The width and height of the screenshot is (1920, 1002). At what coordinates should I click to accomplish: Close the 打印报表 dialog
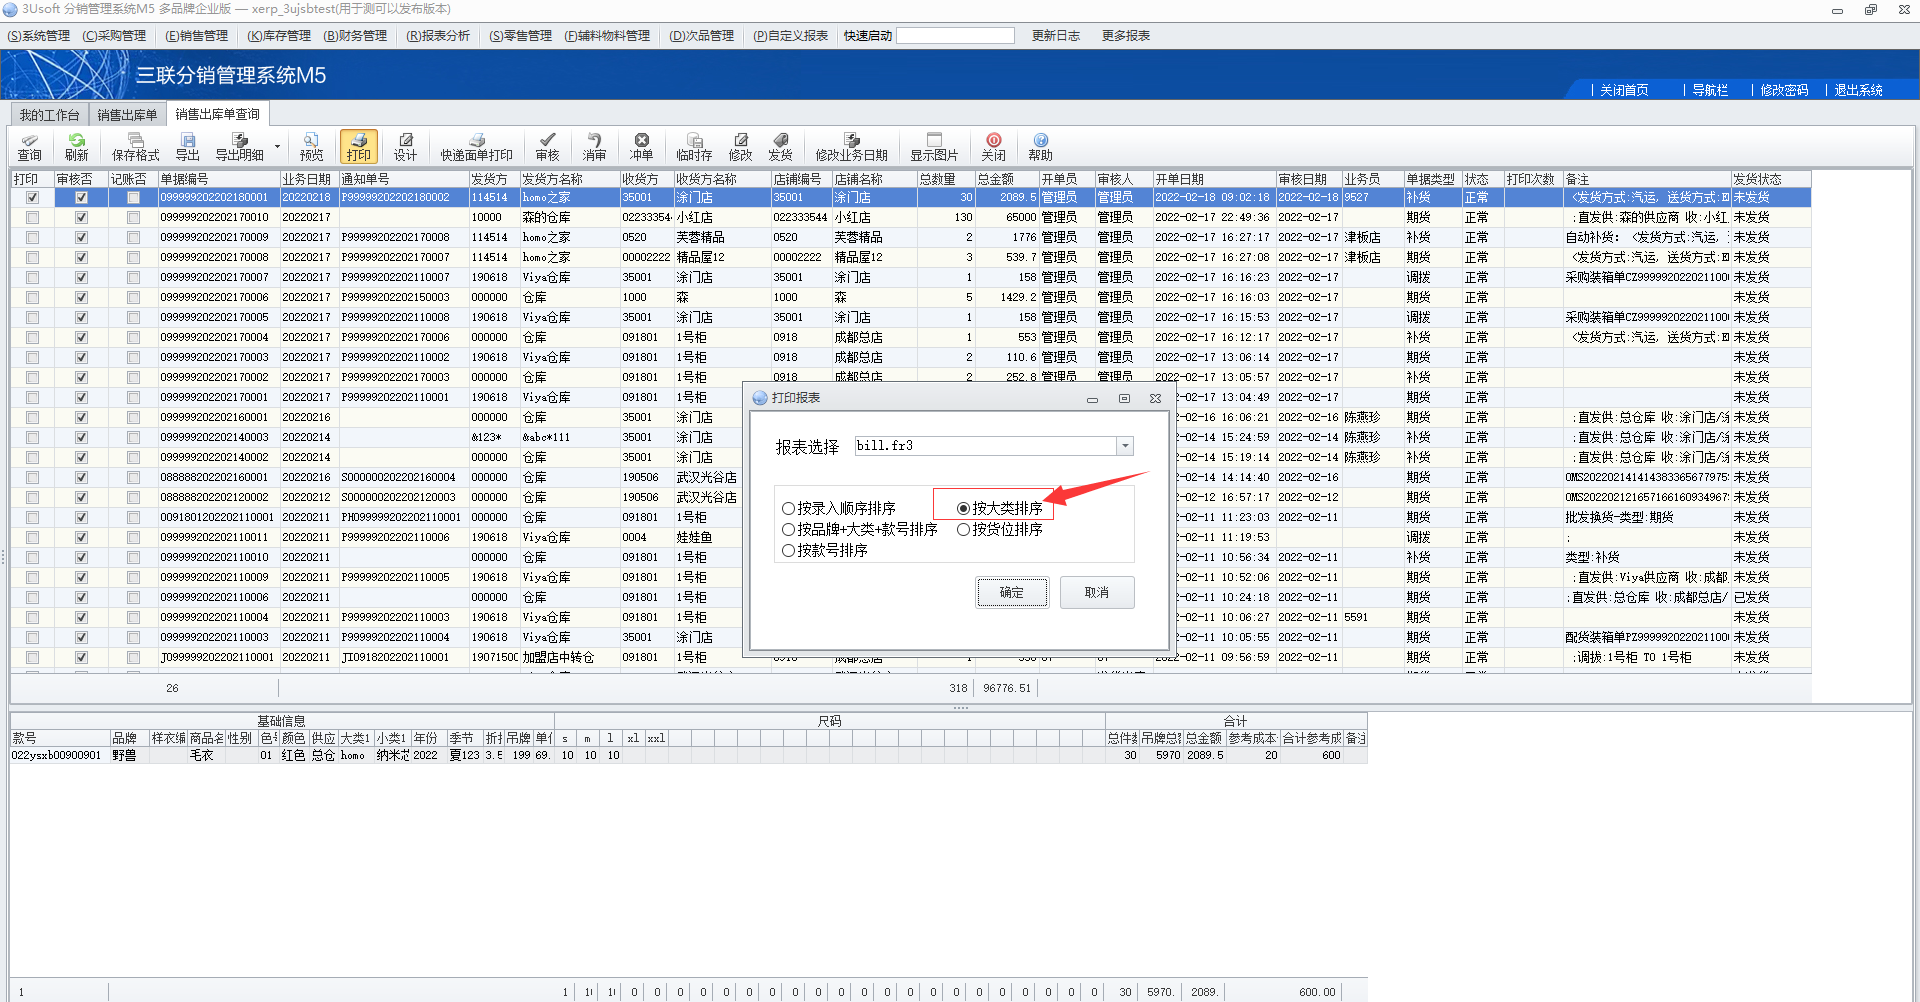click(1155, 398)
